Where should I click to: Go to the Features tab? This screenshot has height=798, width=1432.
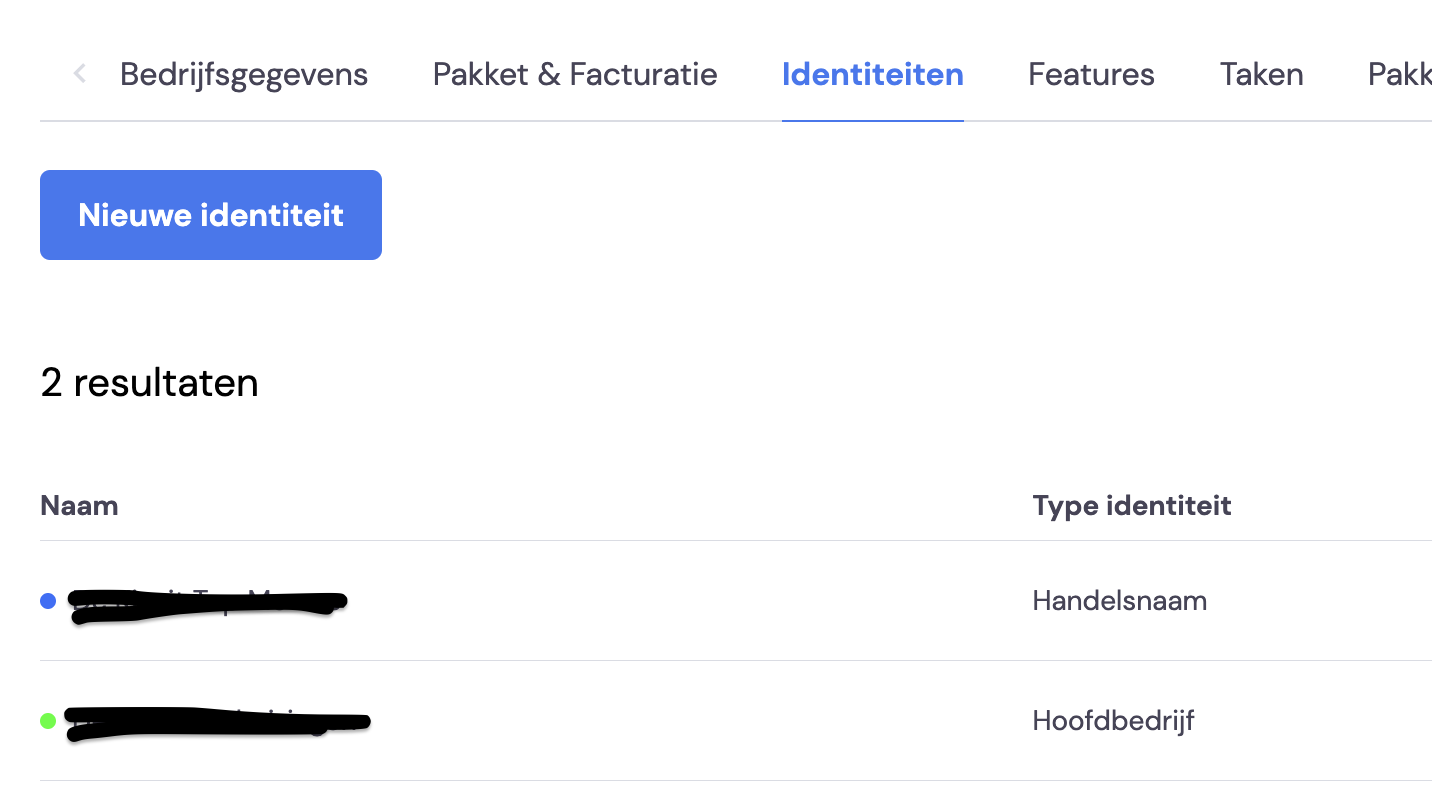tap(1091, 74)
